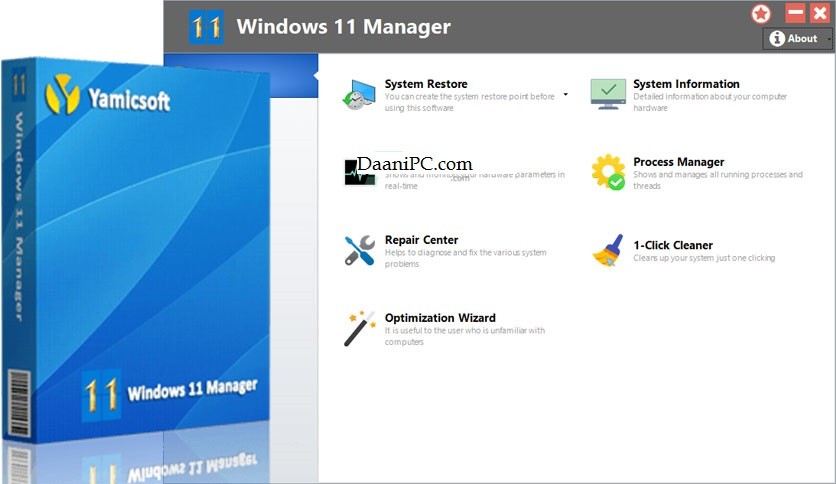Open System Information via its monitor icon

(608, 93)
